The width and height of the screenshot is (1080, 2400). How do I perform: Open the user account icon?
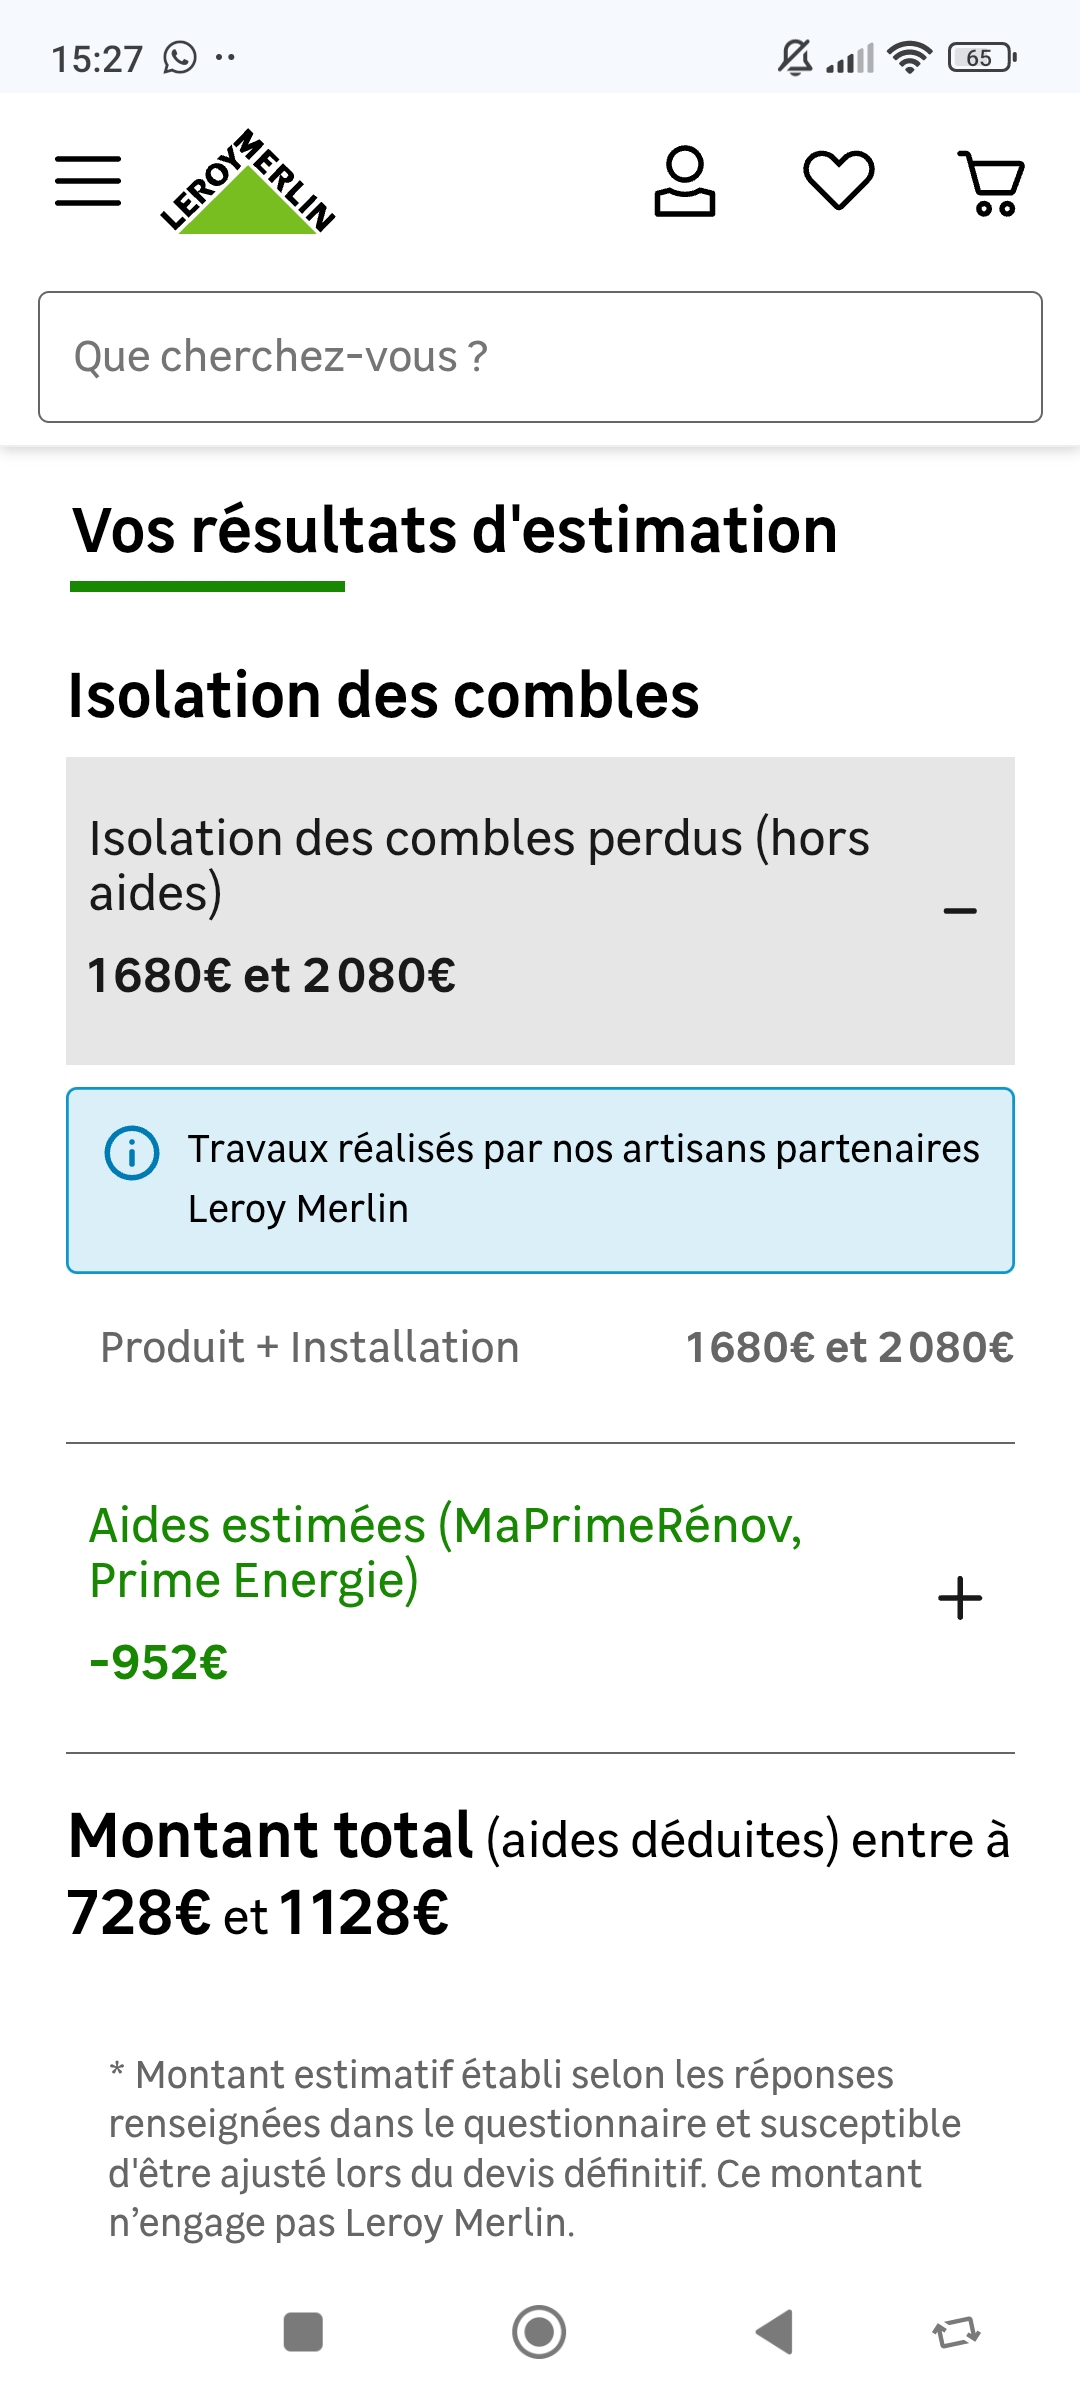685,181
